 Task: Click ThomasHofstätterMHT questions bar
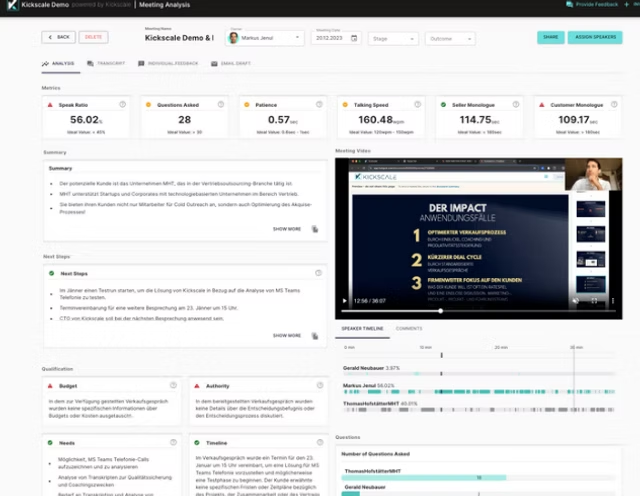(424, 477)
